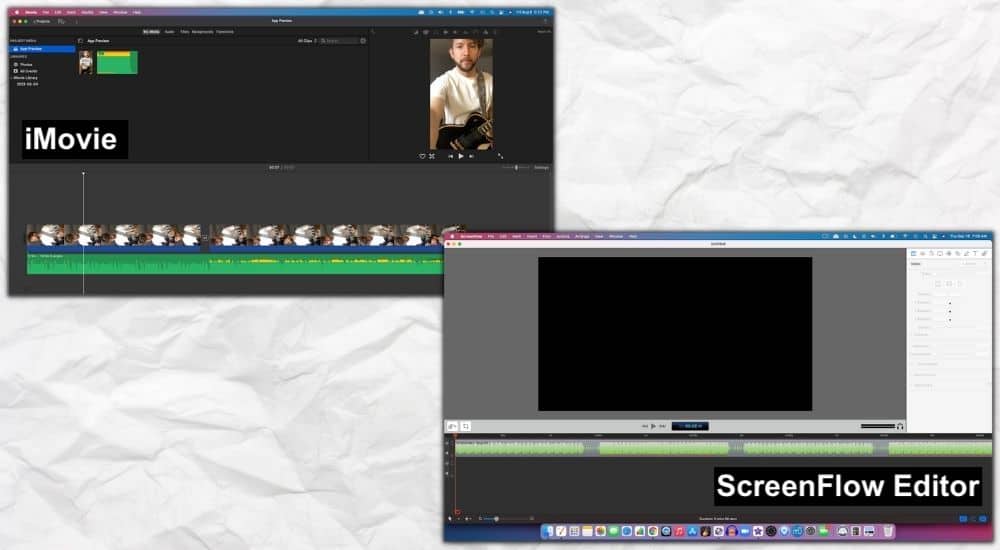The width and height of the screenshot is (1000, 550).
Task: Select first green clip in ScreenFlow timeline
Action: (519, 449)
